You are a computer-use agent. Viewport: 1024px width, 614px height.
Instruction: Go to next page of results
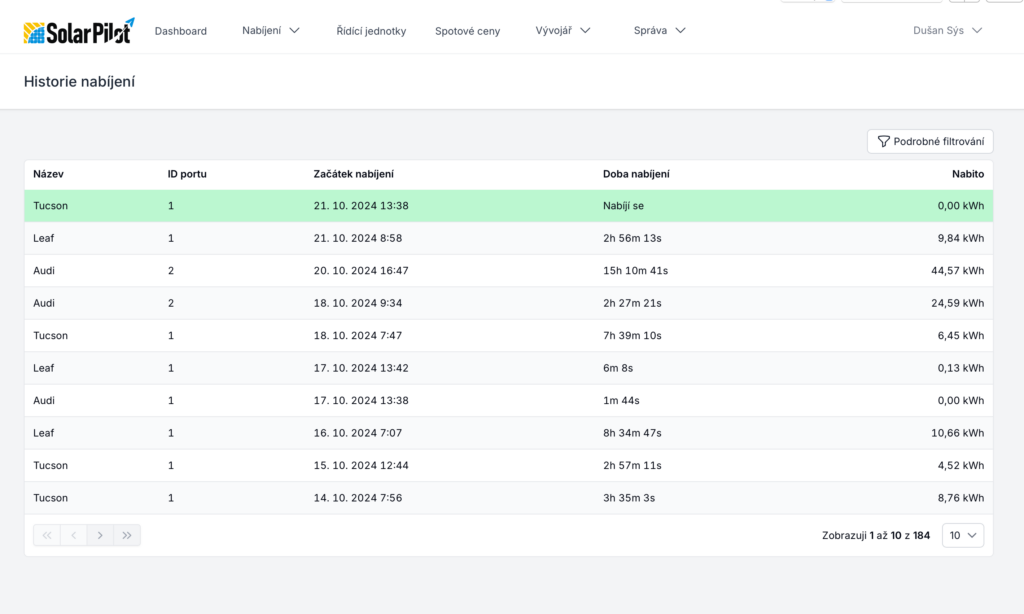[100, 536]
